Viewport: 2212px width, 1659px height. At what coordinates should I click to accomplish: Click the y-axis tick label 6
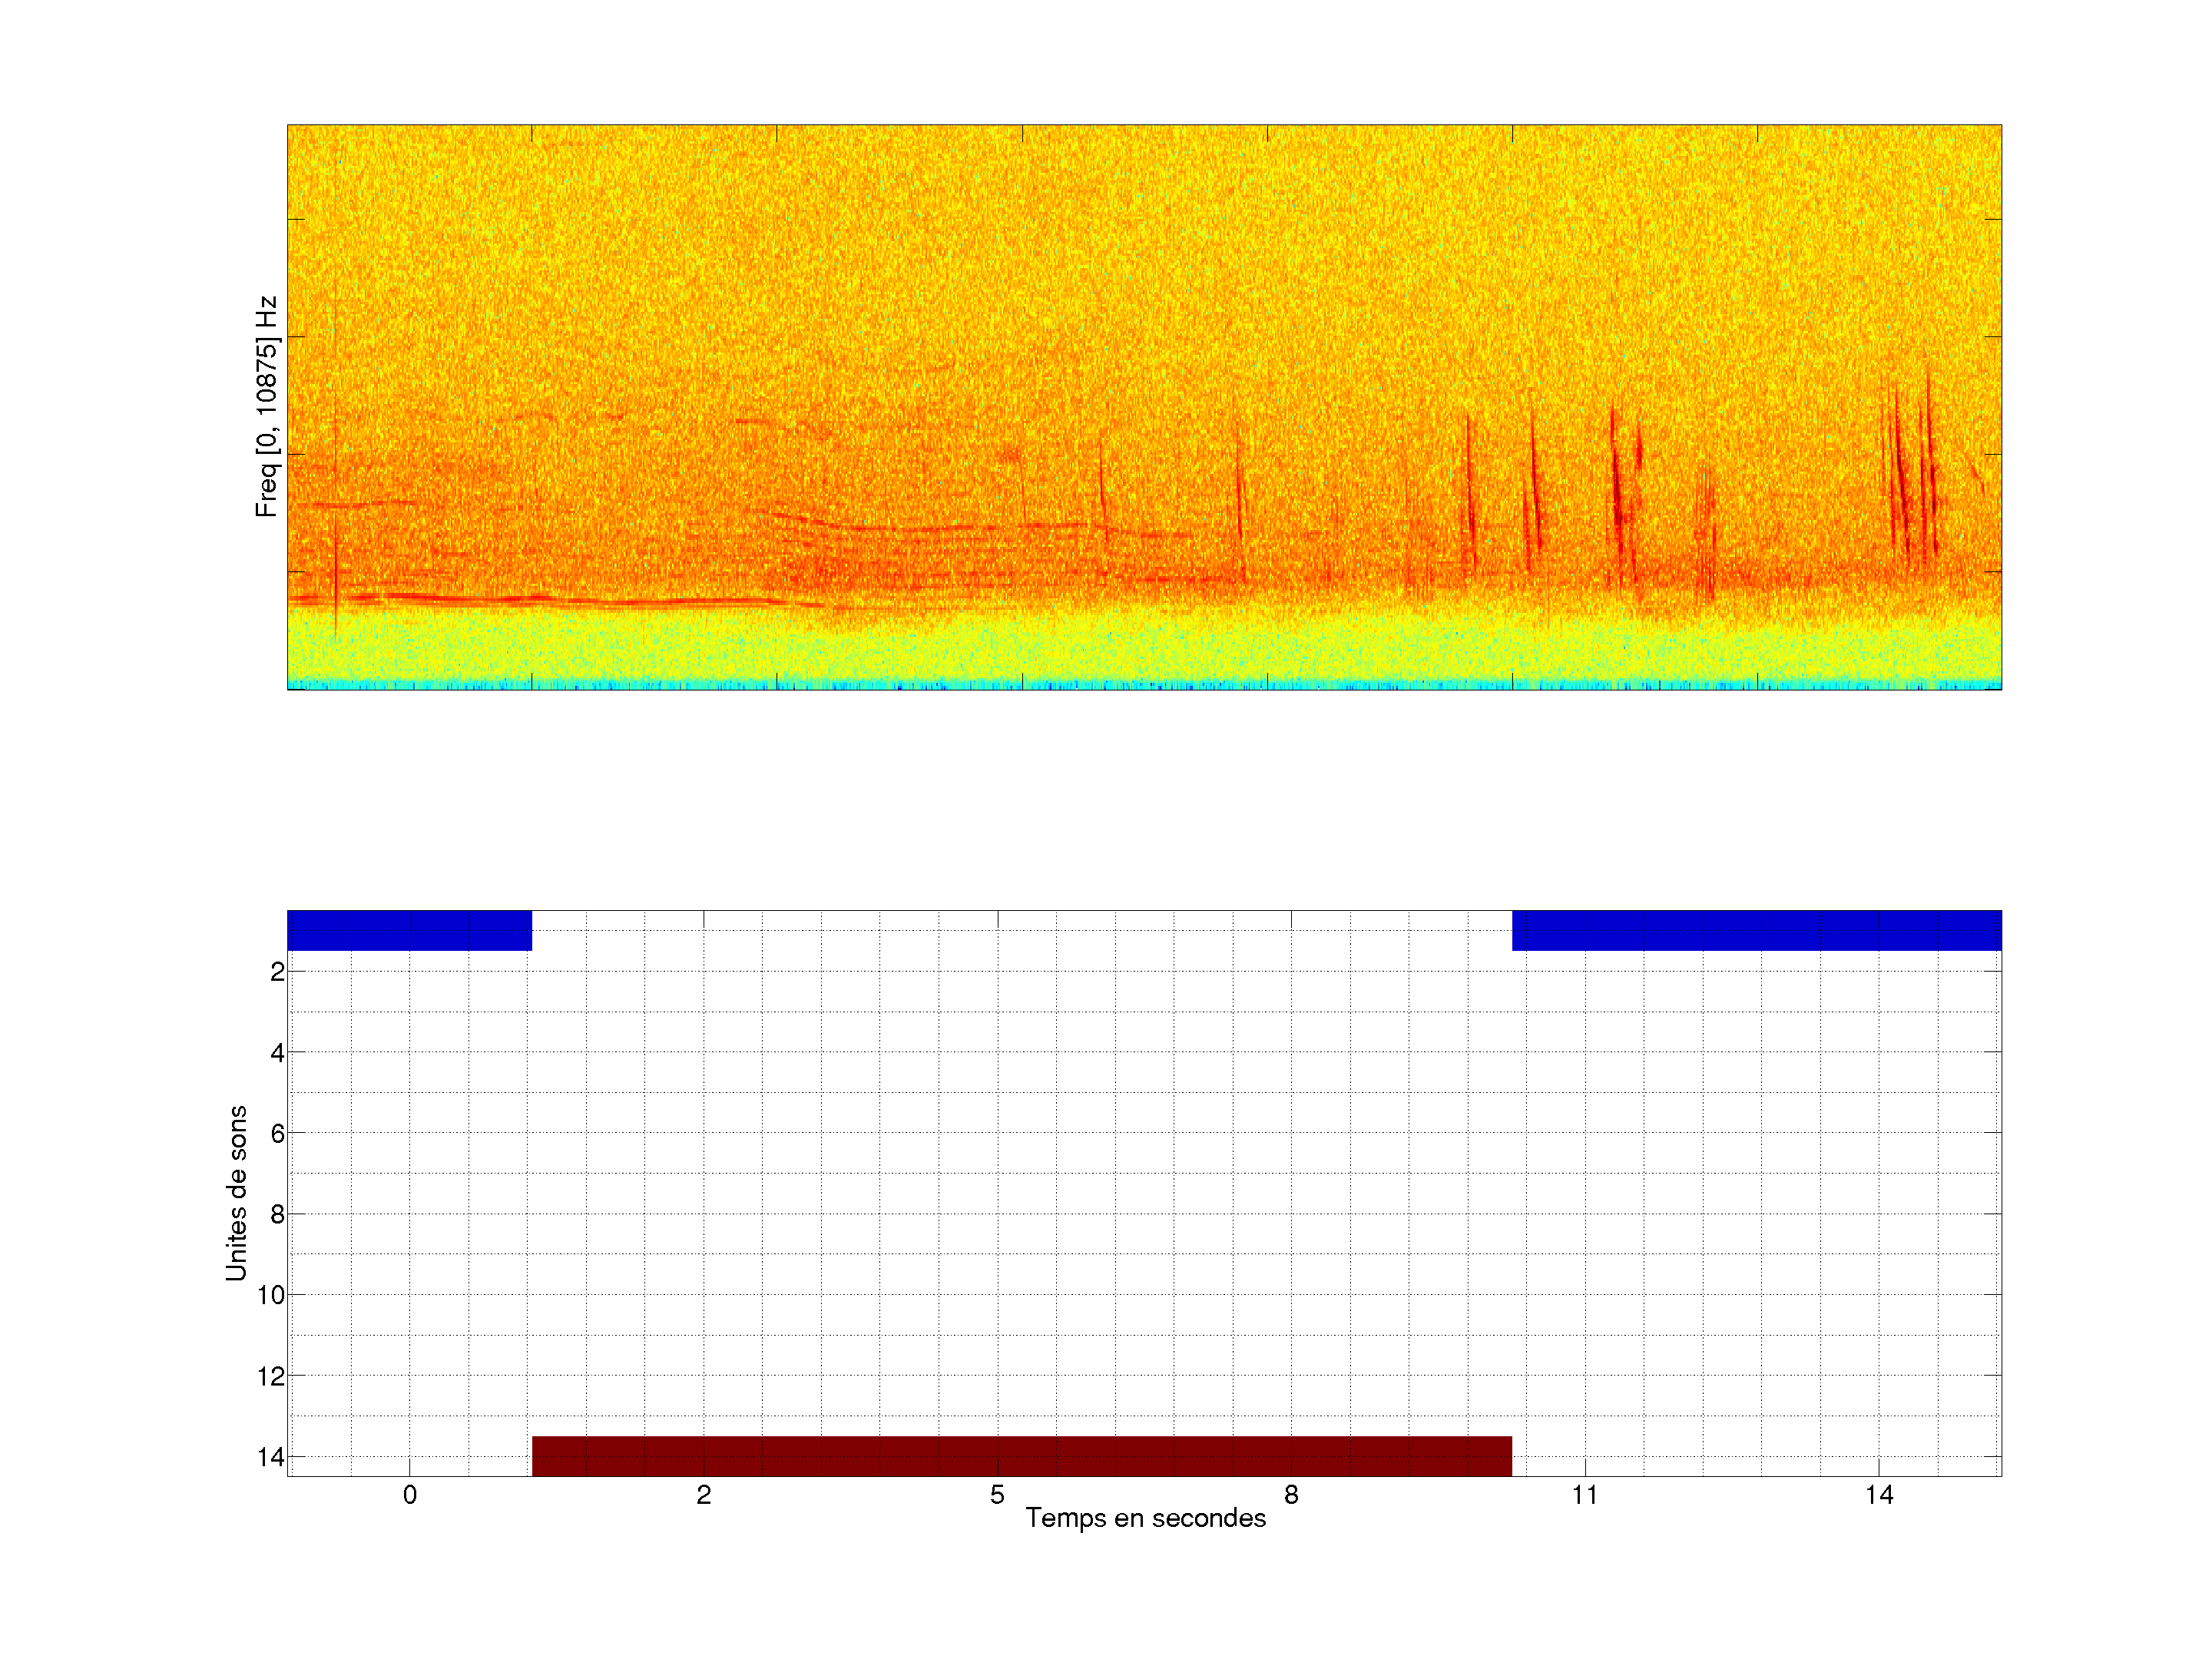[277, 1134]
